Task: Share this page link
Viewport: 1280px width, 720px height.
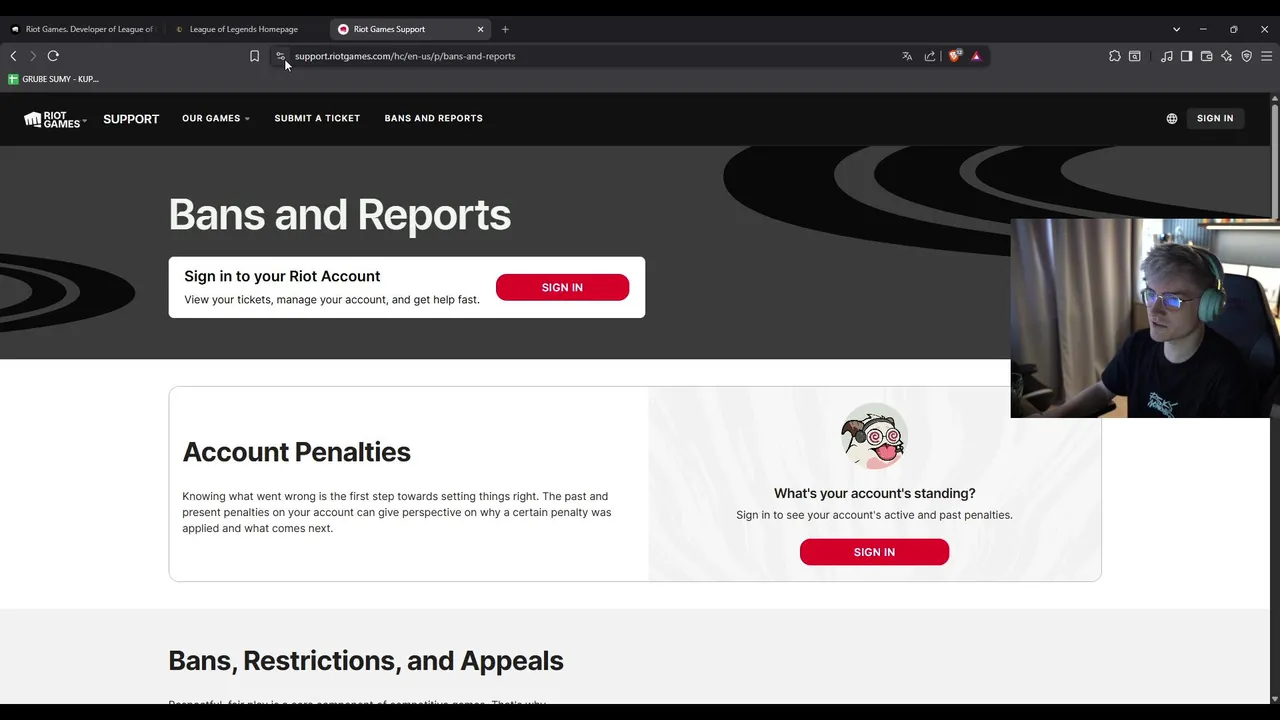Action: 930,56
